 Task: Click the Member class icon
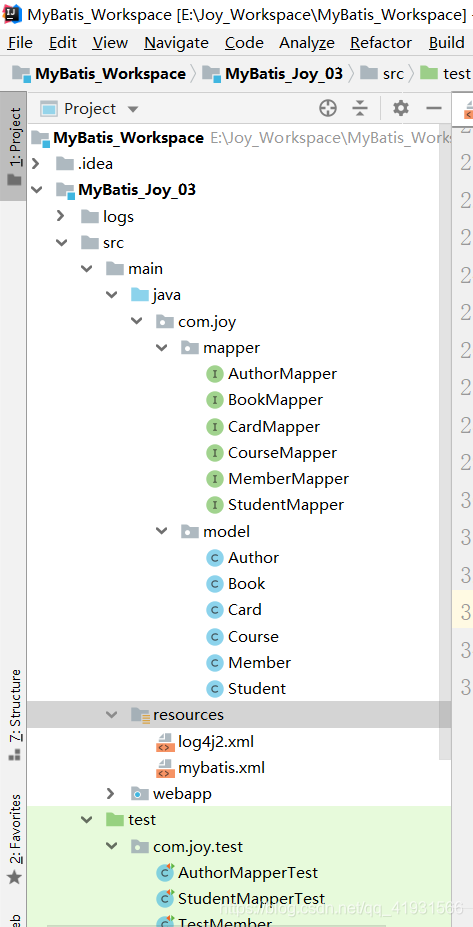(214, 663)
